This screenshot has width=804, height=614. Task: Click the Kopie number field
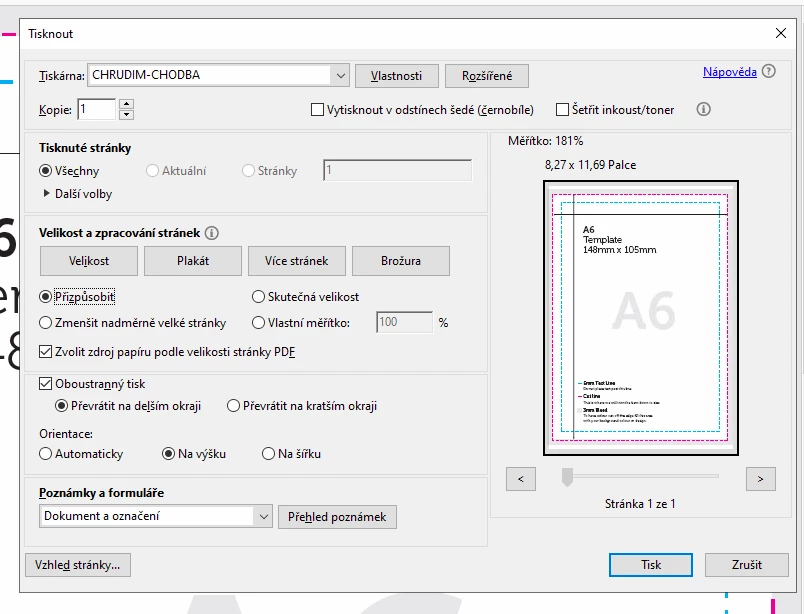tap(96, 109)
